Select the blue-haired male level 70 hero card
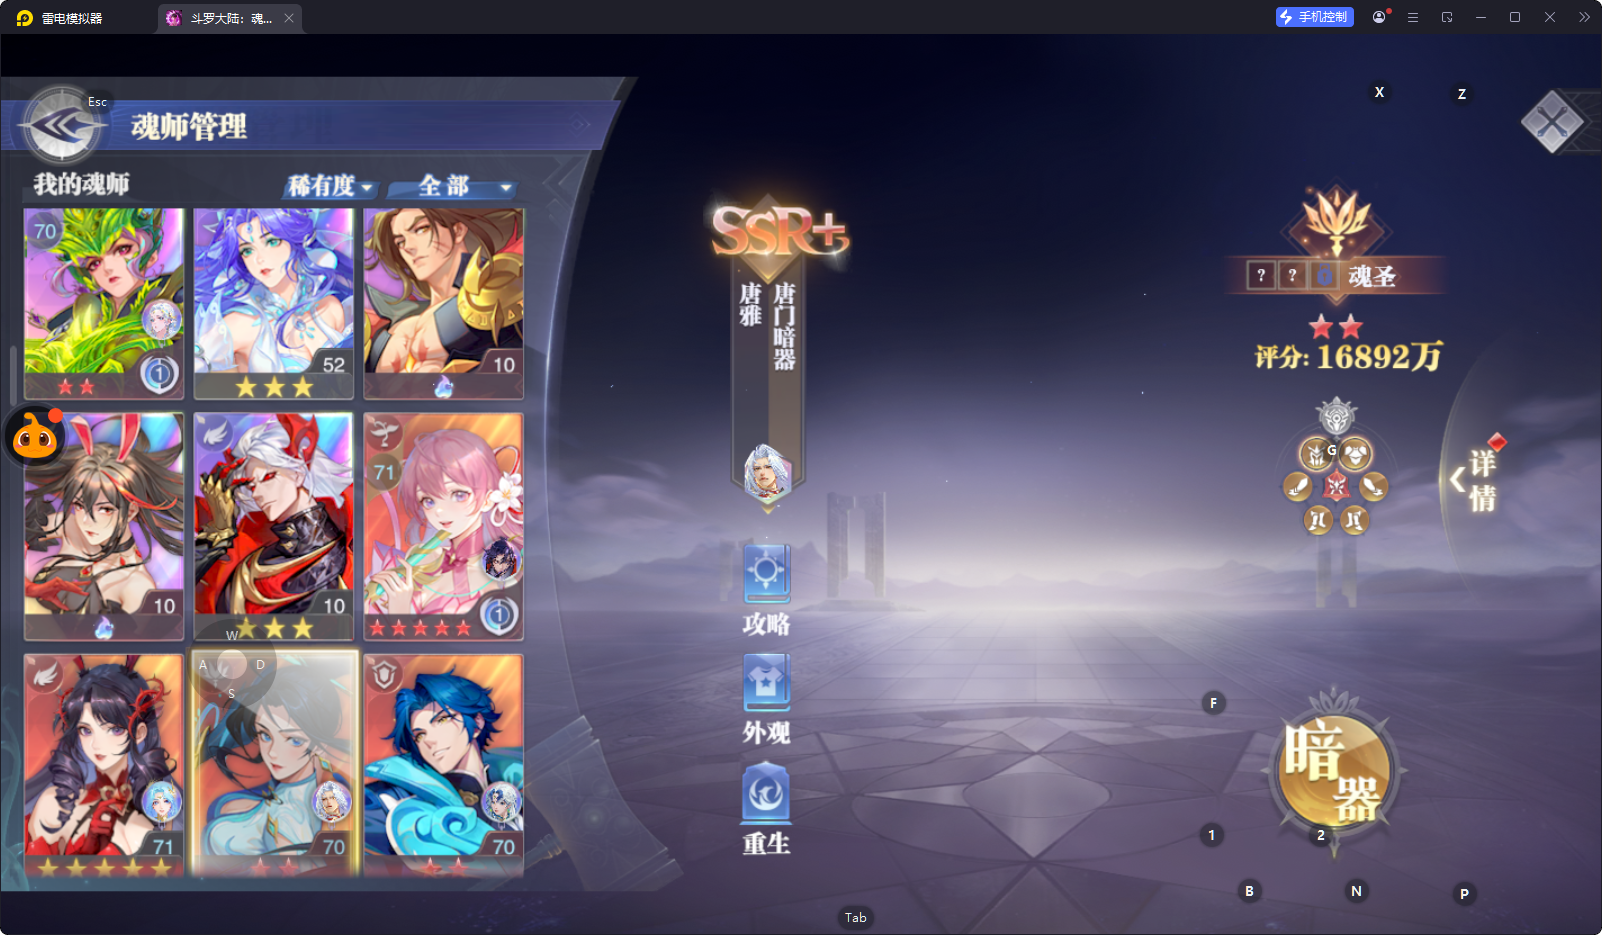The image size is (1602, 935). coord(444,765)
